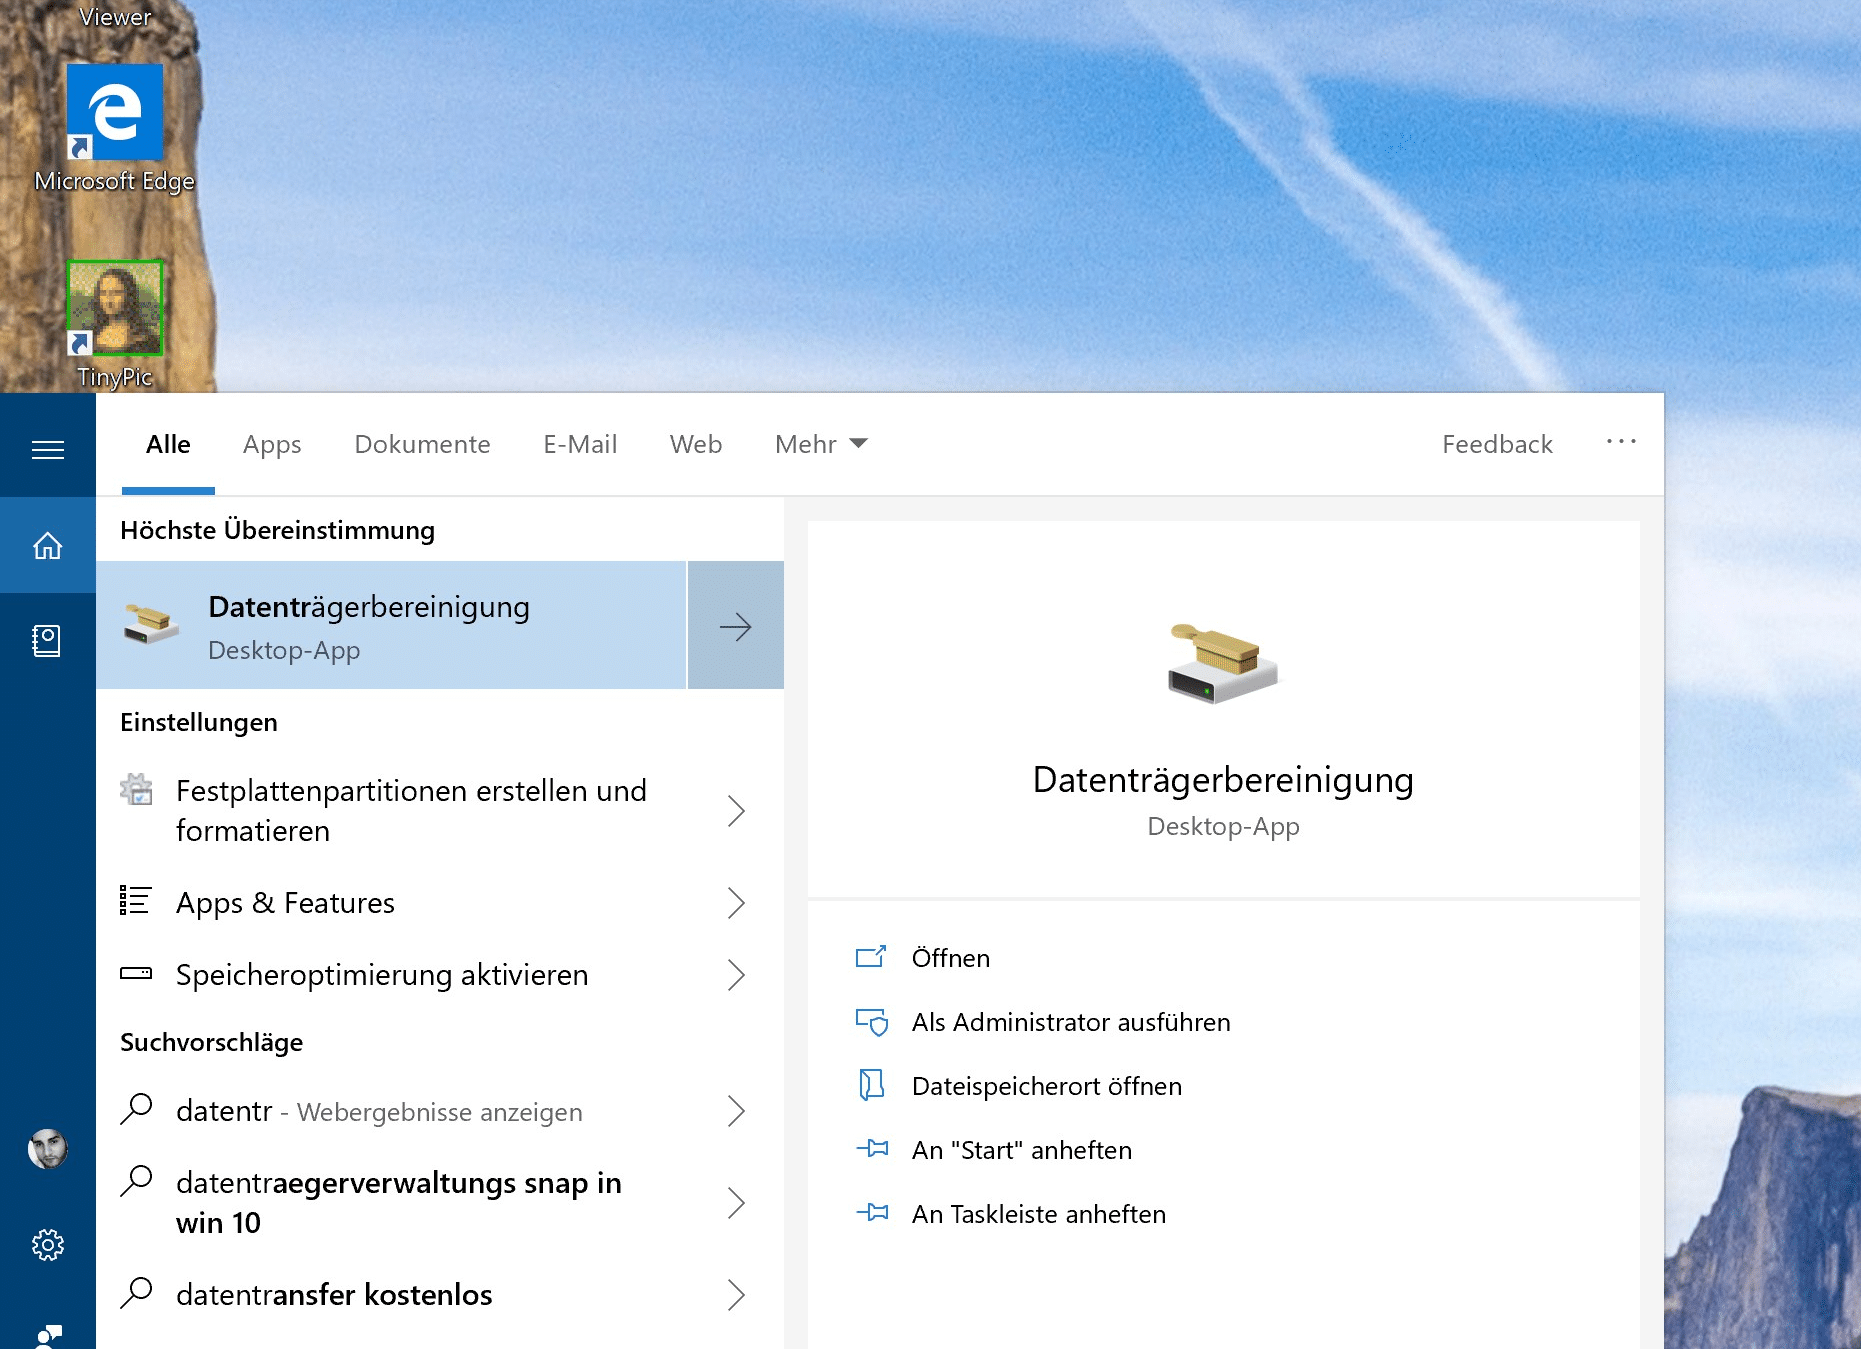Open the journal sidebar icon below Home
The width and height of the screenshot is (1861, 1349).
pos(47,639)
